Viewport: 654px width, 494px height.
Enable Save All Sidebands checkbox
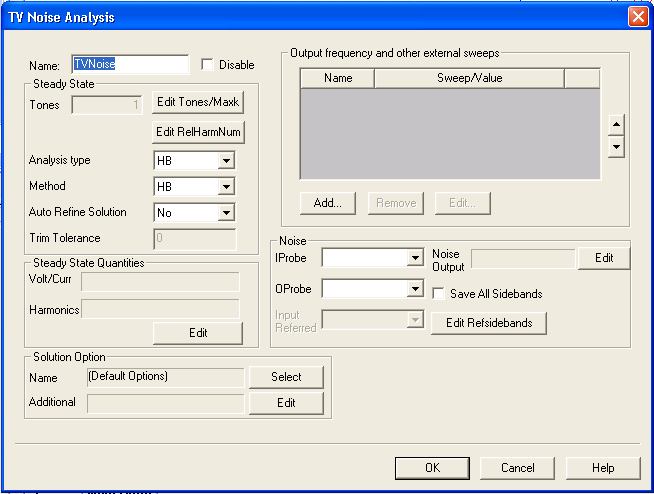pyautogui.click(x=439, y=294)
